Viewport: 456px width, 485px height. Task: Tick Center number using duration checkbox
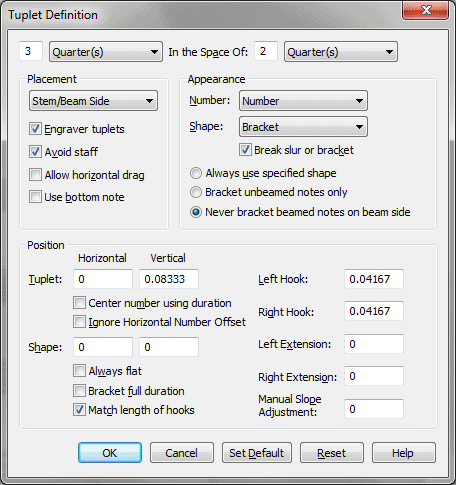click(79, 303)
